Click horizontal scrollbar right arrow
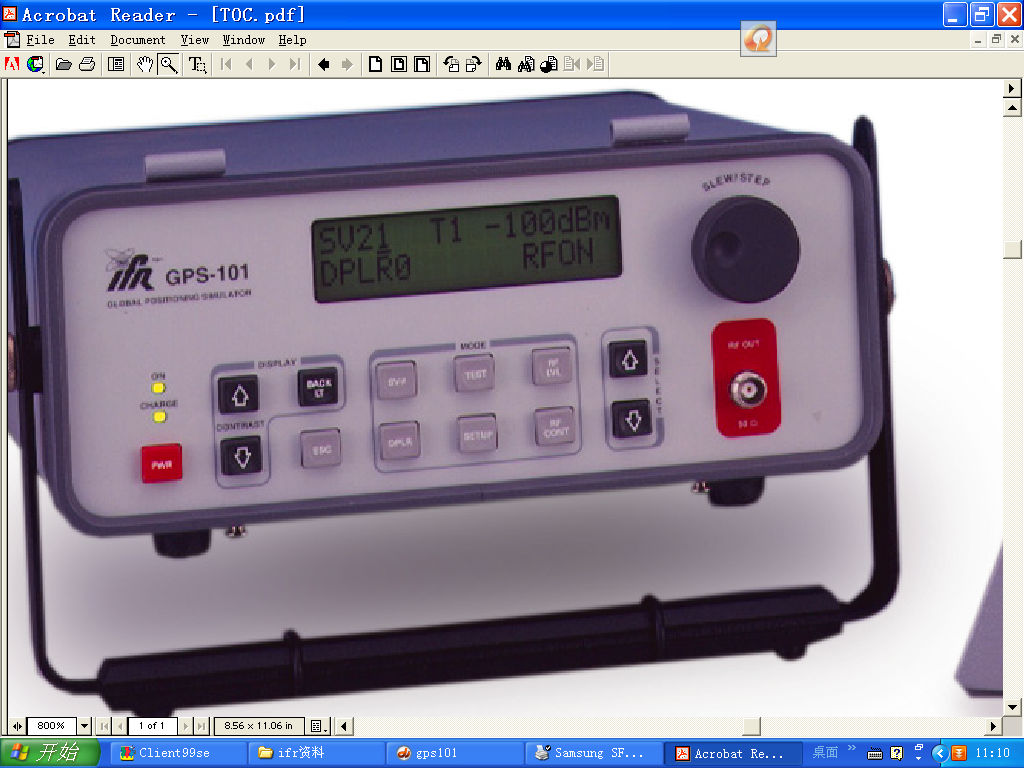This screenshot has height=768, width=1024. [x=994, y=726]
